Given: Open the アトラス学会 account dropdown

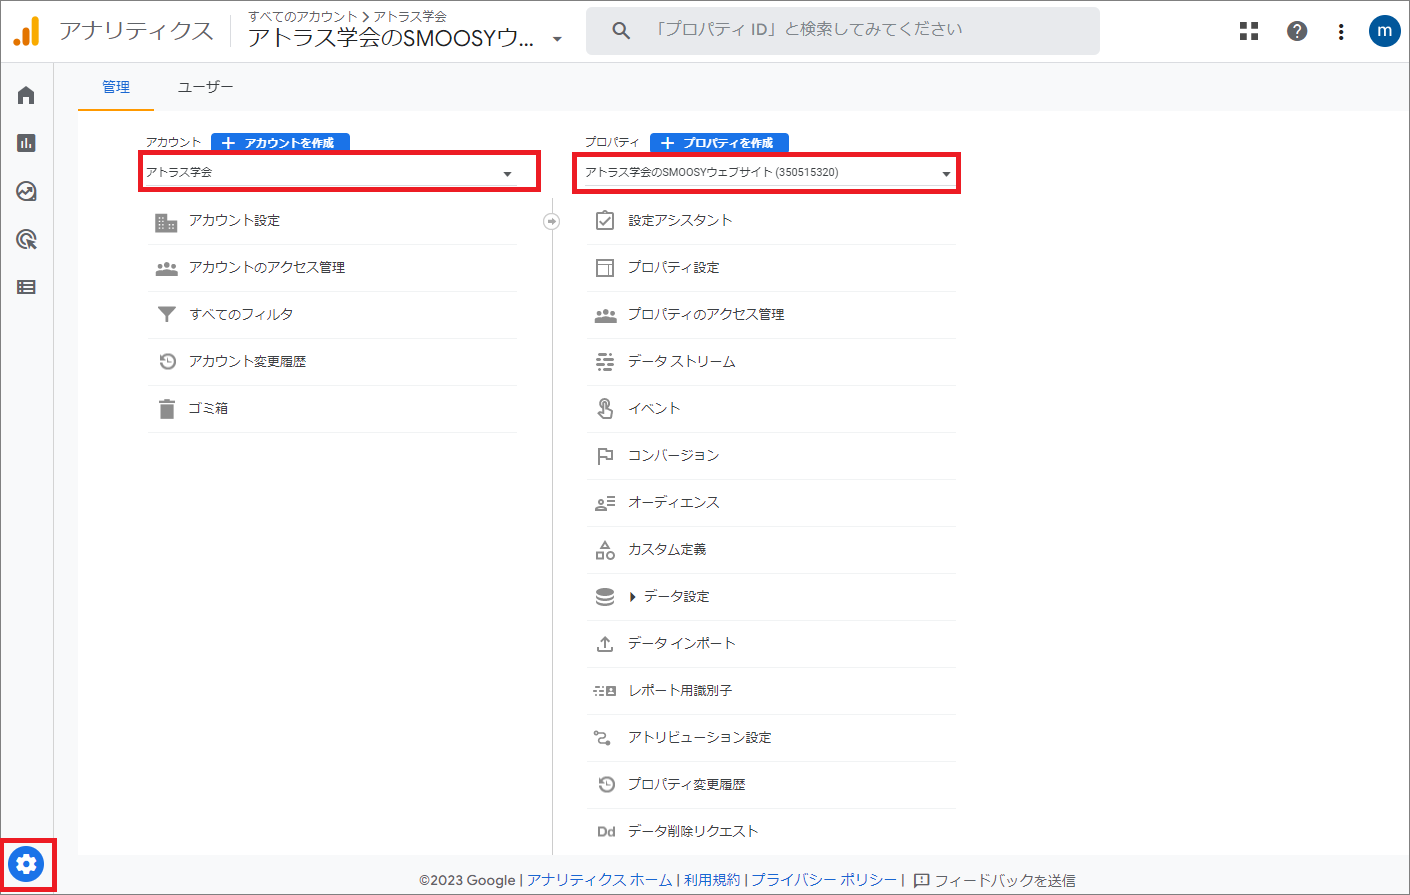Looking at the screenshot, I should pyautogui.click(x=332, y=173).
